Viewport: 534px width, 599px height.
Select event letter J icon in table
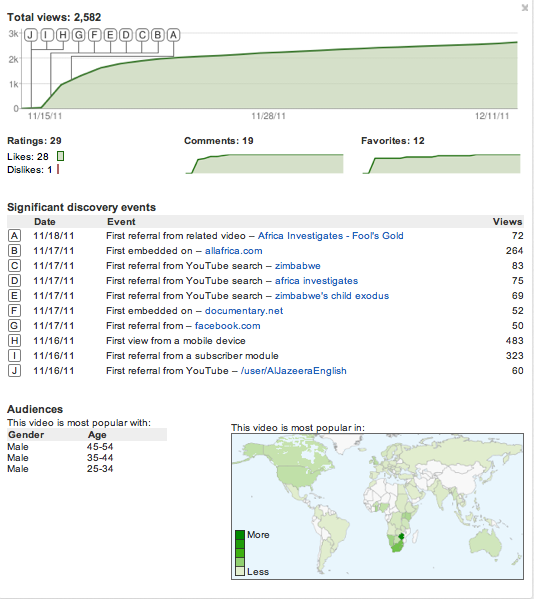[x=15, y=371]
